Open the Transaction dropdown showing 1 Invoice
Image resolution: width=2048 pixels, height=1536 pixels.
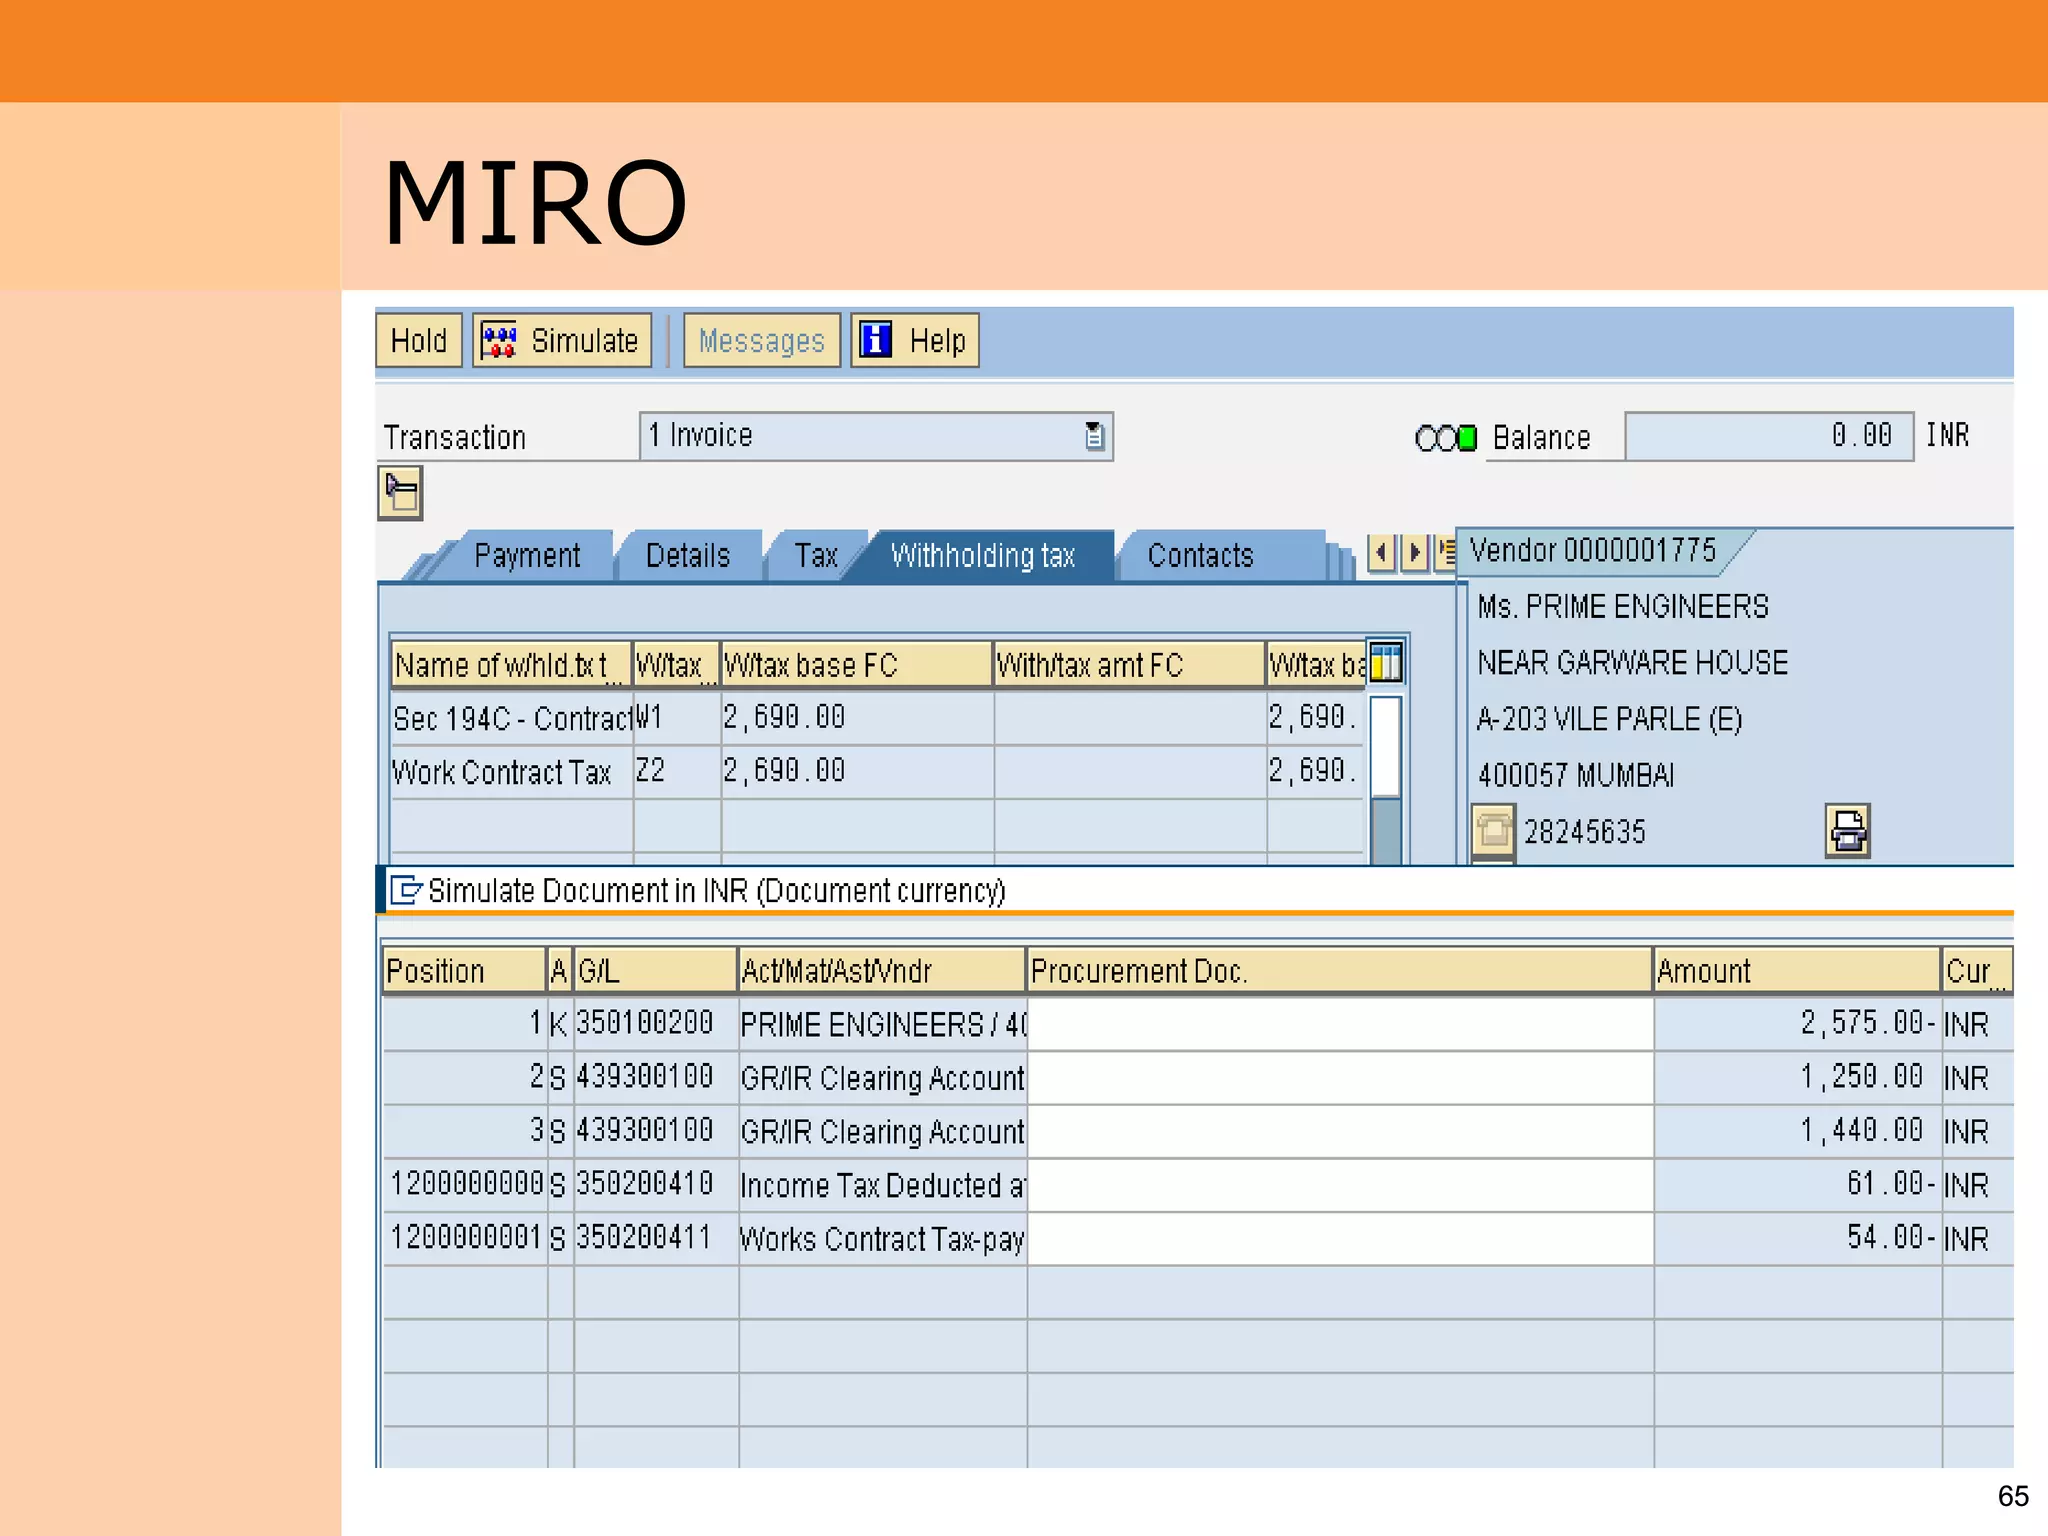876,436
